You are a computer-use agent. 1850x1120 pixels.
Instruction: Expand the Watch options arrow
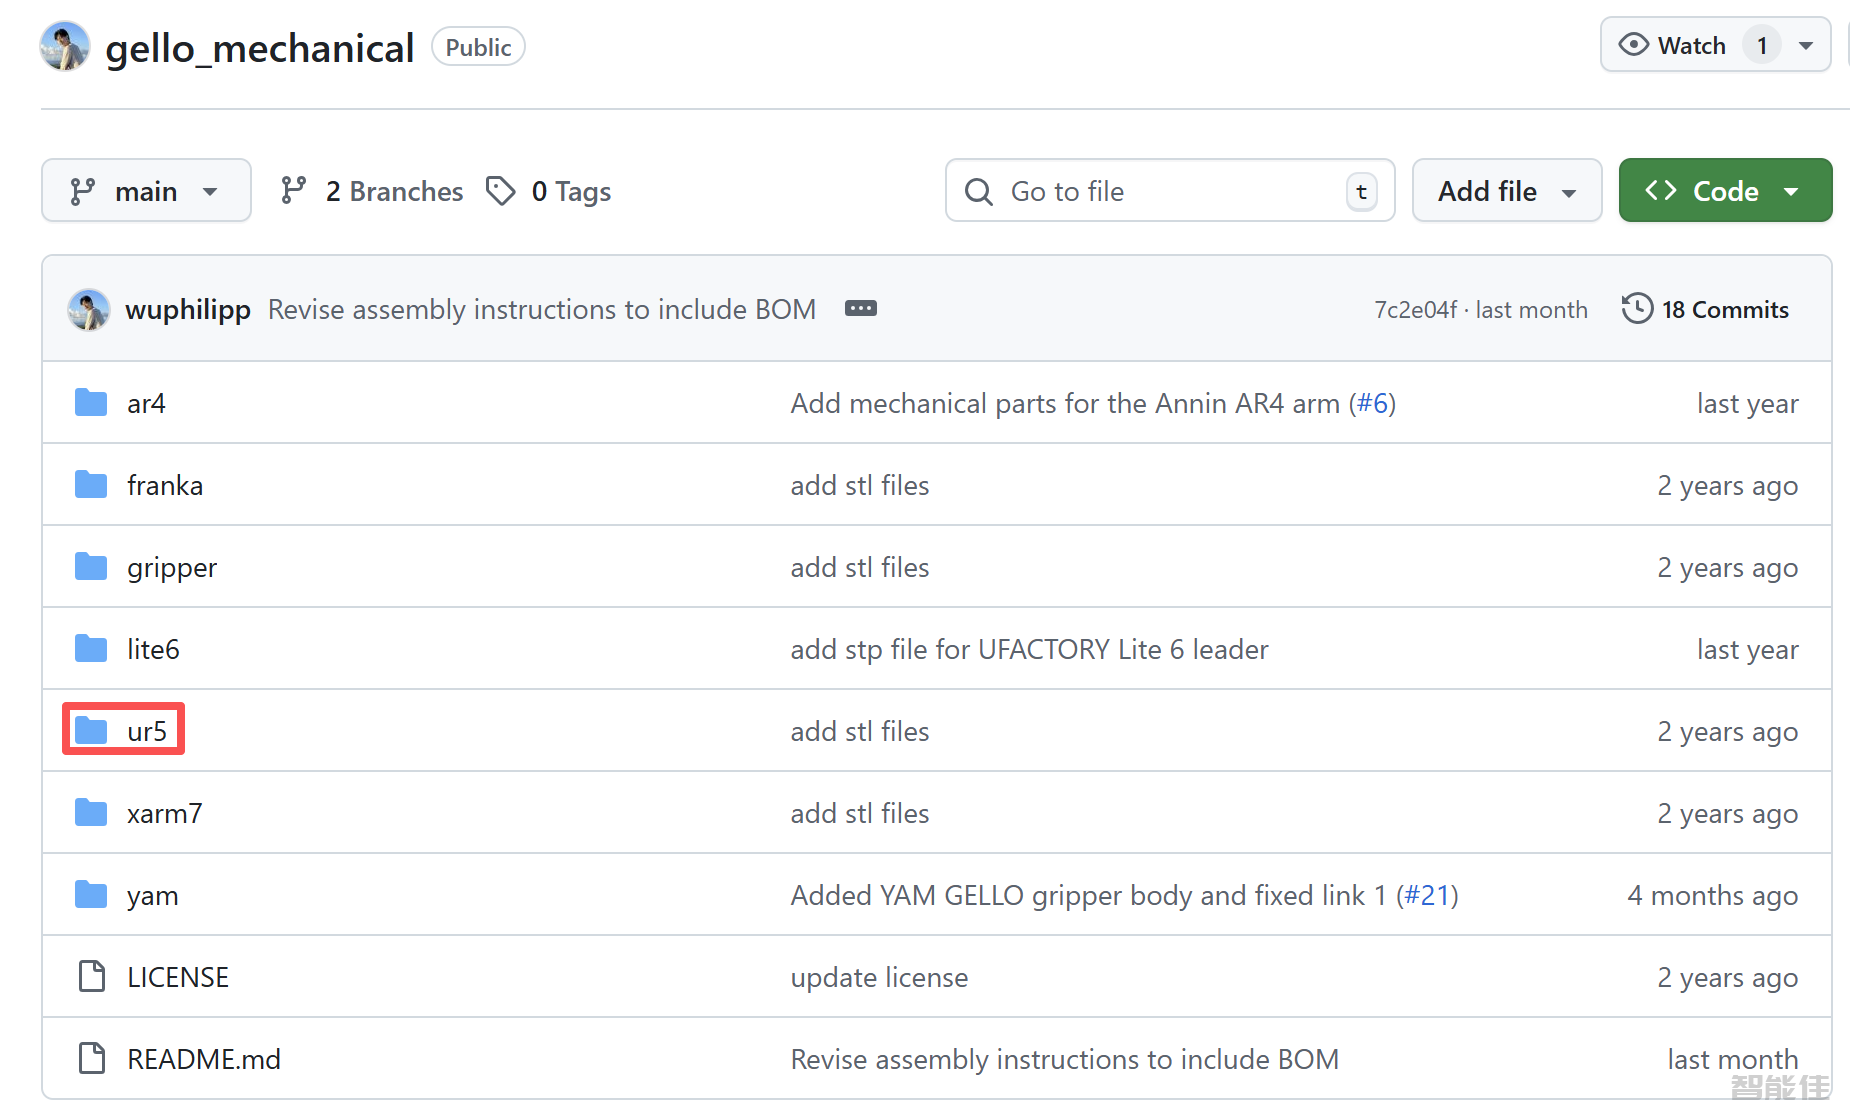[1806, 46]
